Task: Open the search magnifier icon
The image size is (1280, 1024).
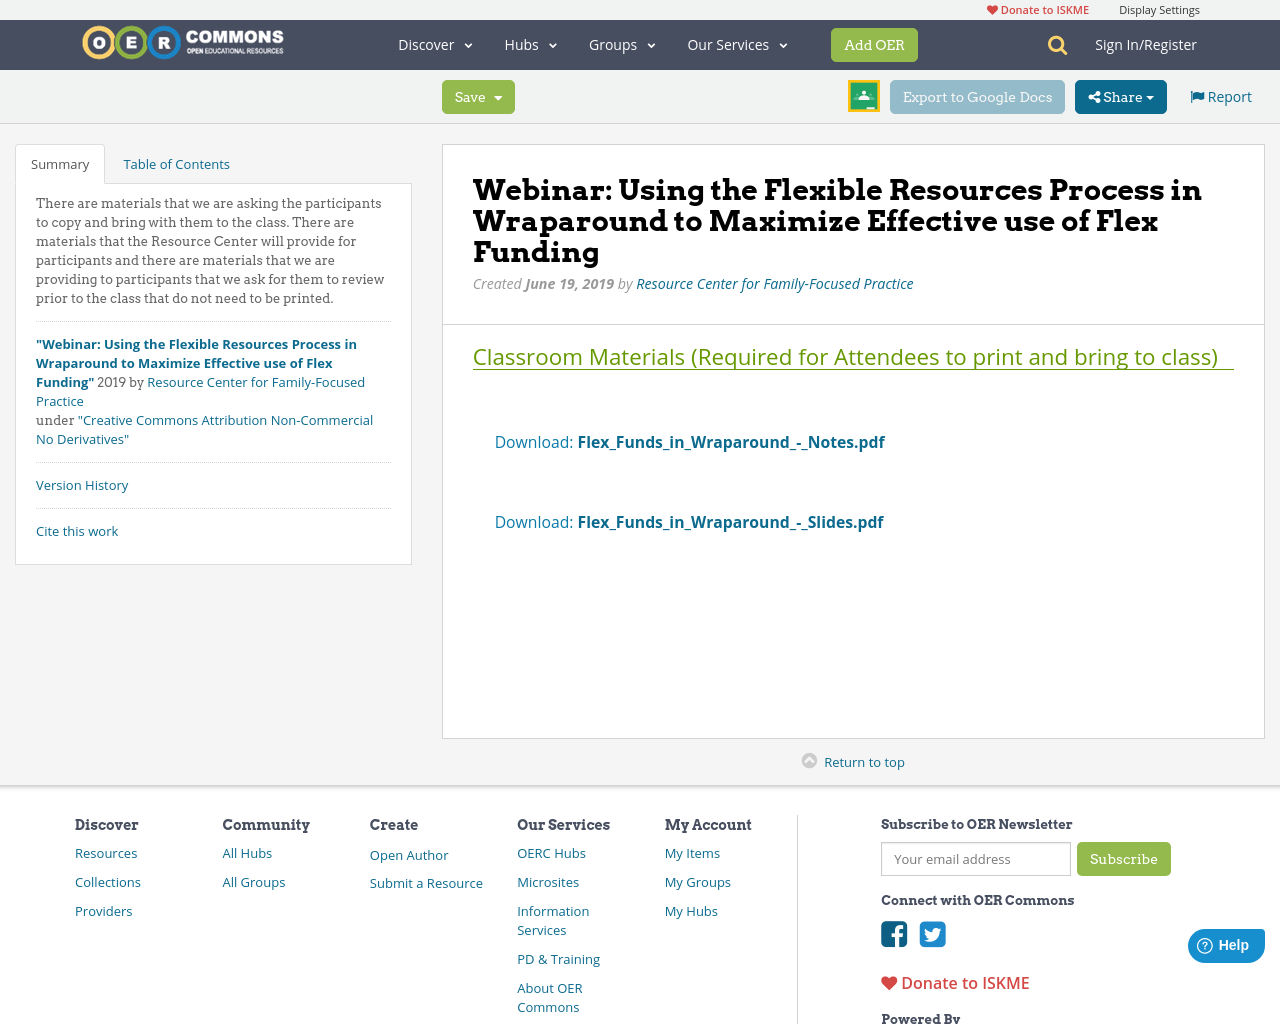Action: (1055, 44)
